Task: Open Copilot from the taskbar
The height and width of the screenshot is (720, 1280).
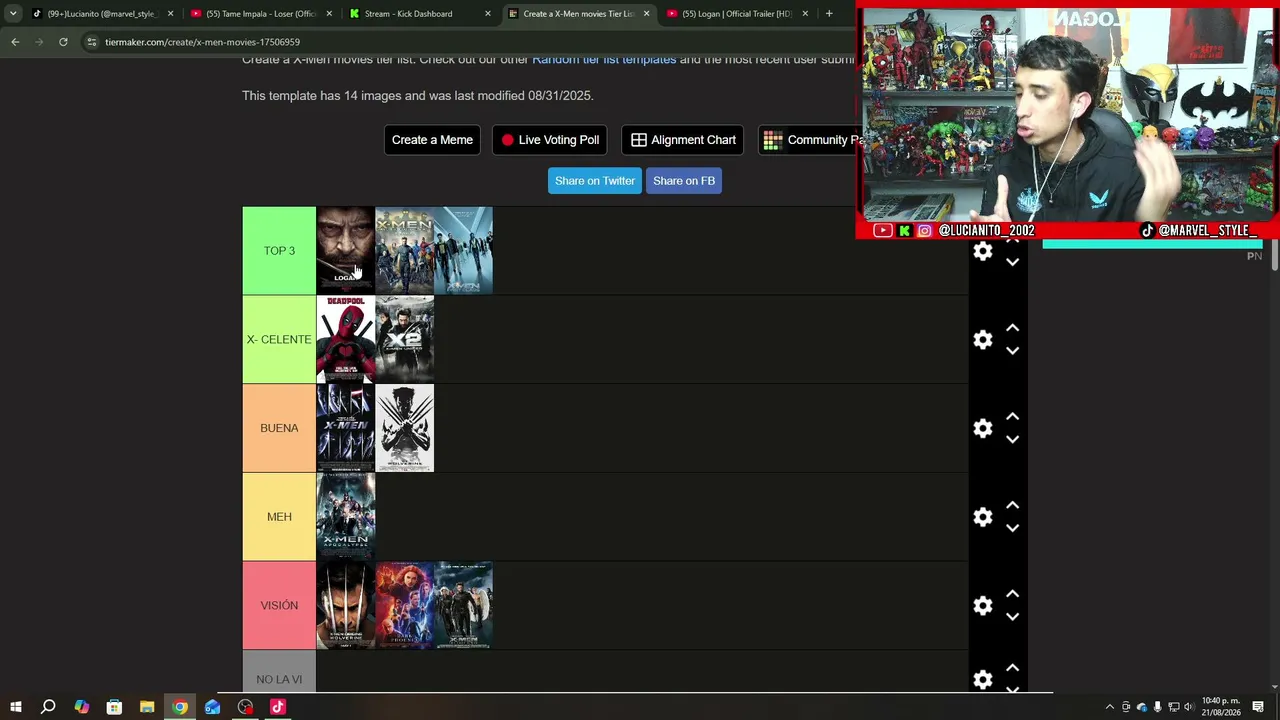Action: coord(81,707)
